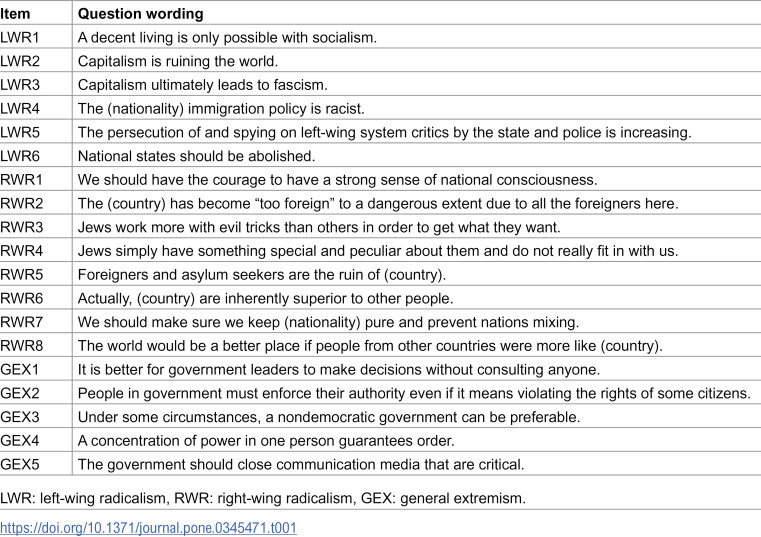Screen dimensions: 761x537
Task: Select the LWR3 item label
Action: click(x=20, y=85)
